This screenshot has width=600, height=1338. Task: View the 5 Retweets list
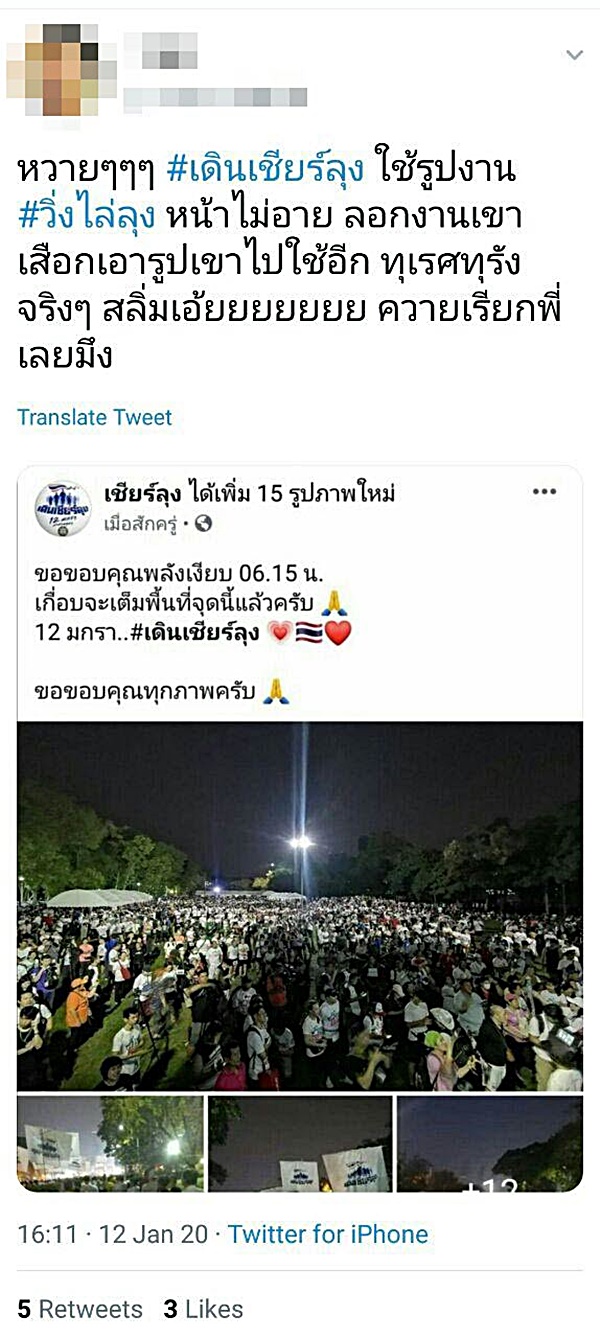pos(80,1309)
